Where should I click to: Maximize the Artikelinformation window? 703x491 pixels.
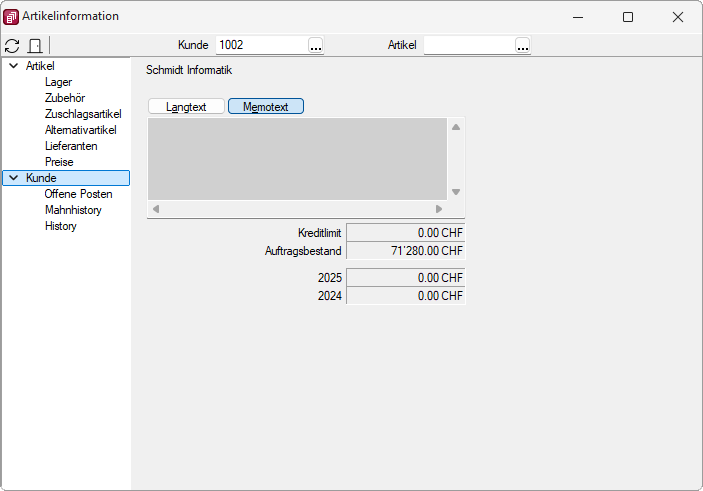(627, 17)
